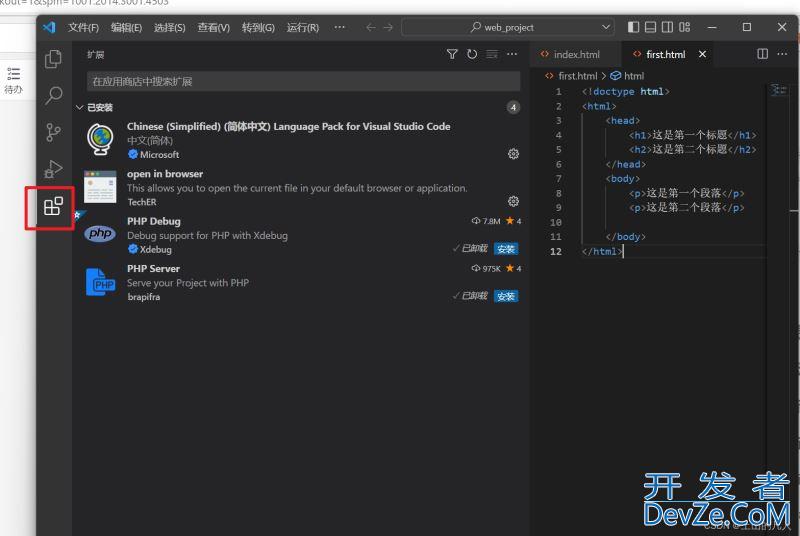Select Chinese (Simplified) Language Pack title
Viewport: 800px width, 536px height.
[x=288, y=126]
